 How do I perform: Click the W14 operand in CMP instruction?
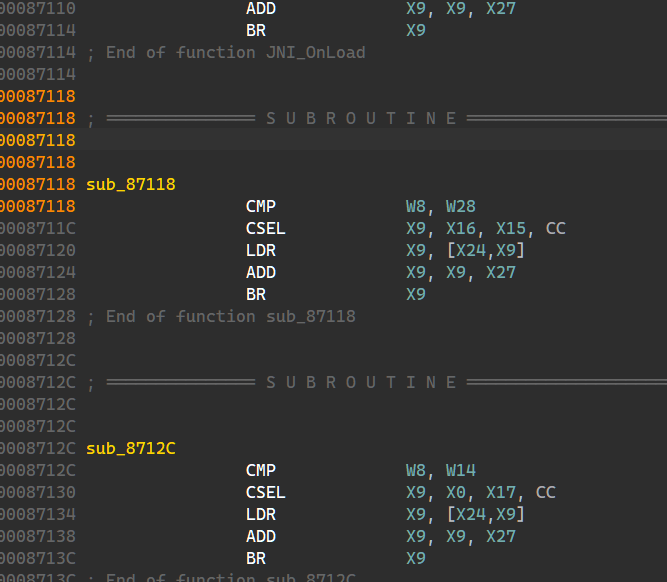(461, 470)
